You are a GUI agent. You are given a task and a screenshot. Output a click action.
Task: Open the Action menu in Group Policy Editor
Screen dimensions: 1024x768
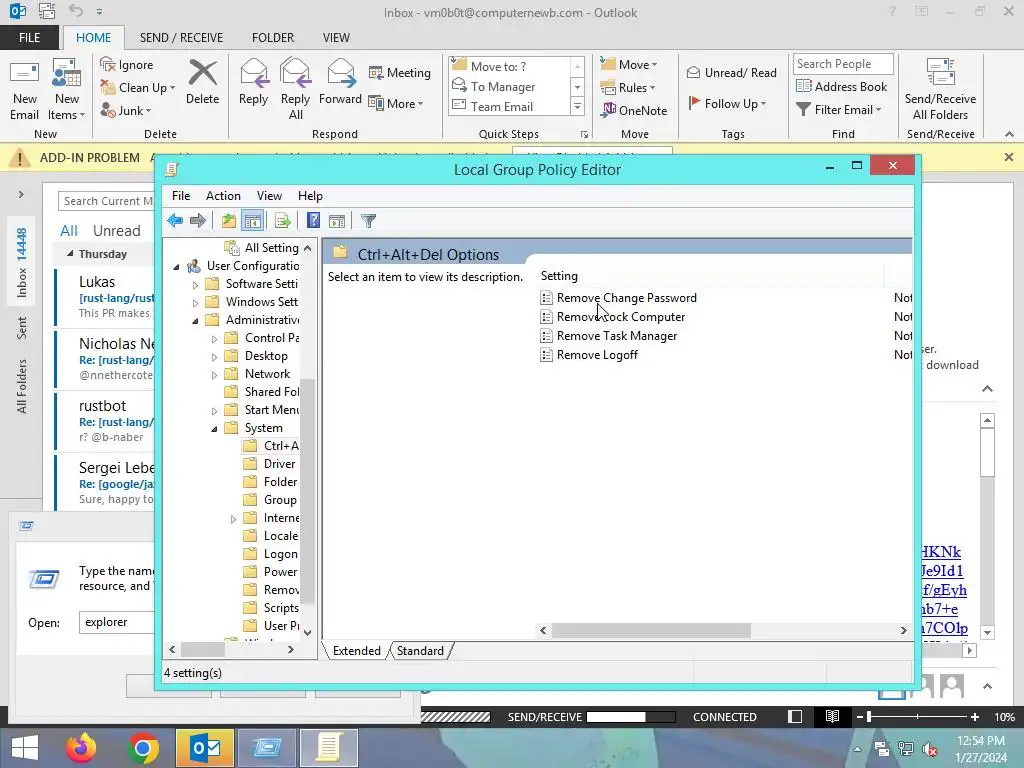(223, 196)
